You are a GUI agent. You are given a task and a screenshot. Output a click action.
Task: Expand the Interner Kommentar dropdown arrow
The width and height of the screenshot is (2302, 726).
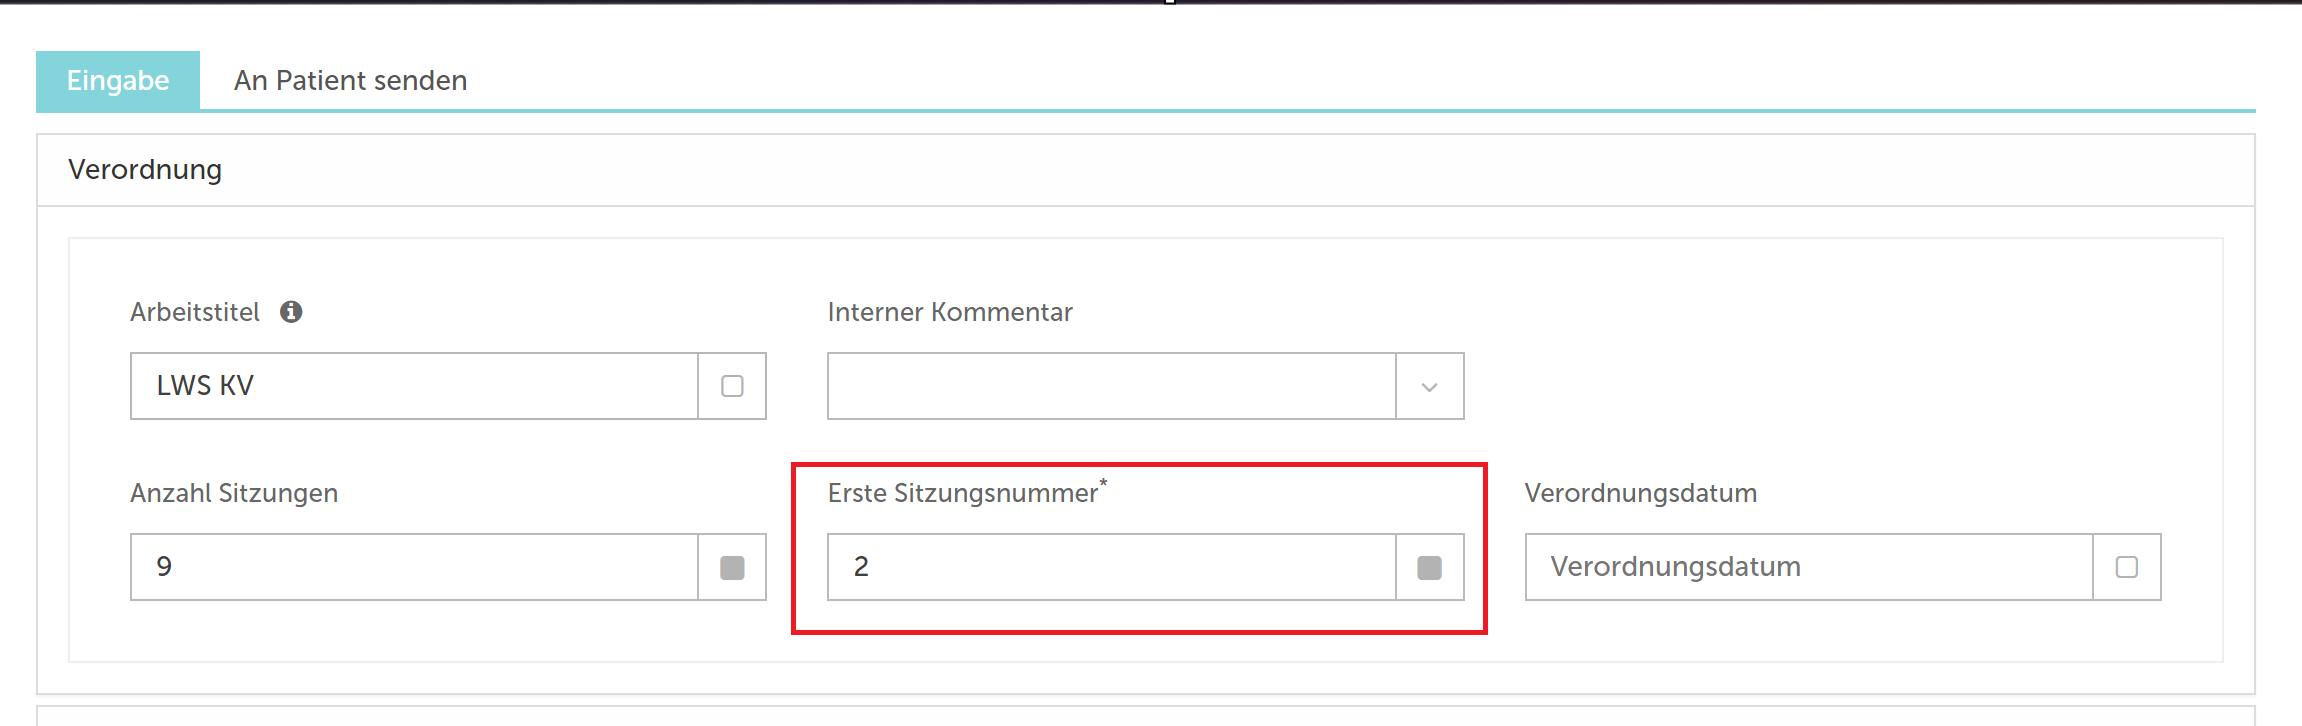point(1429,386)
